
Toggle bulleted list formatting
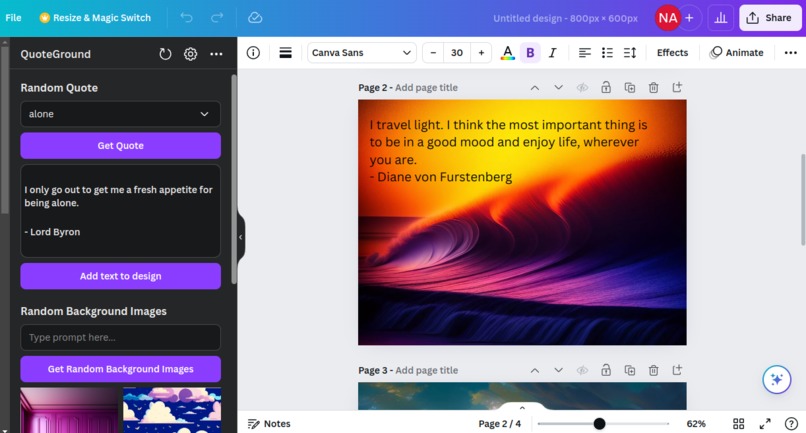(607, 52)
